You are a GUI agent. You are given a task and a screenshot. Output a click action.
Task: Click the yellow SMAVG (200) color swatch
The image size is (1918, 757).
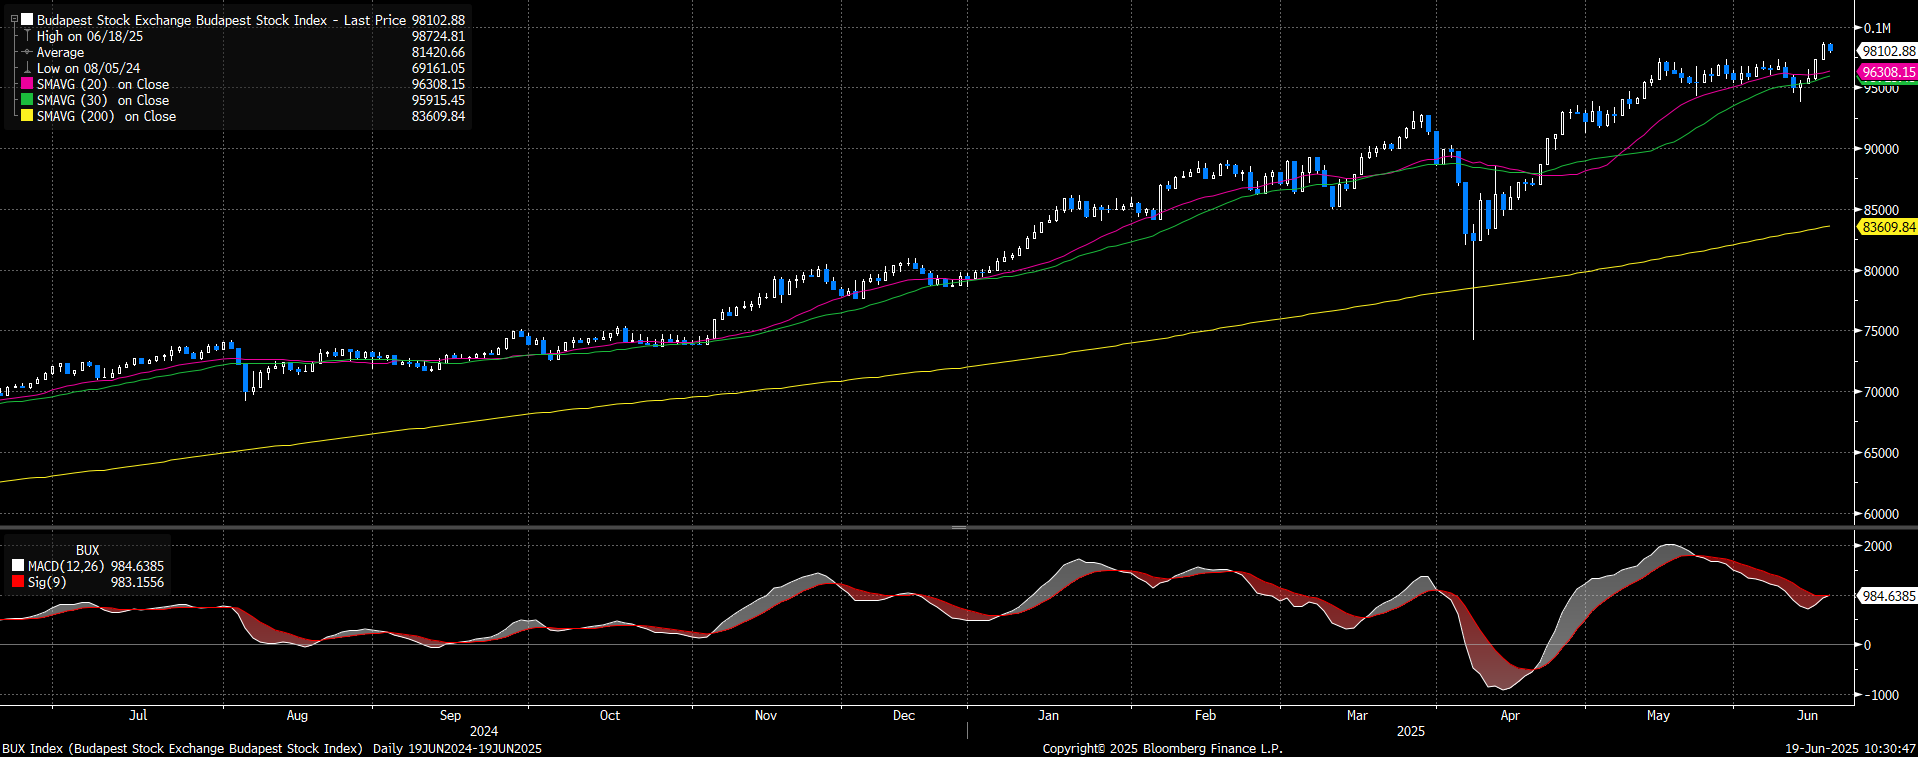click(x=27, y=116)
